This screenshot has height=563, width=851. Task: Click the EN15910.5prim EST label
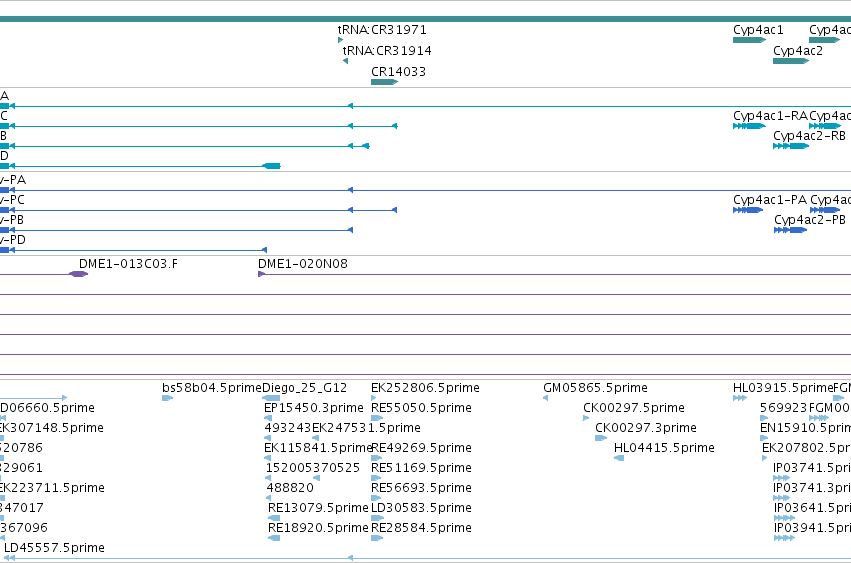click(805, 428)
